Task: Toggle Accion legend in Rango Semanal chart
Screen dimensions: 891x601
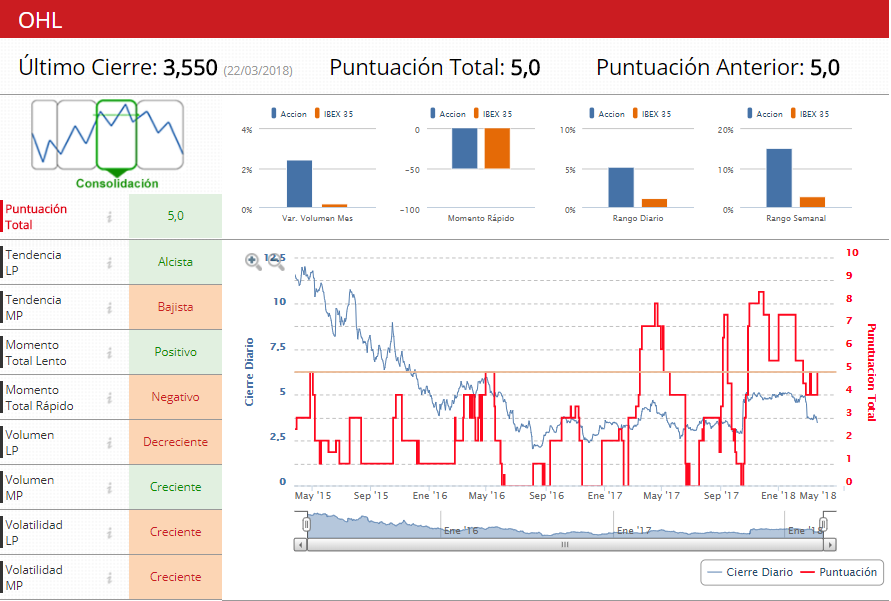Action: tap(765, 114)
